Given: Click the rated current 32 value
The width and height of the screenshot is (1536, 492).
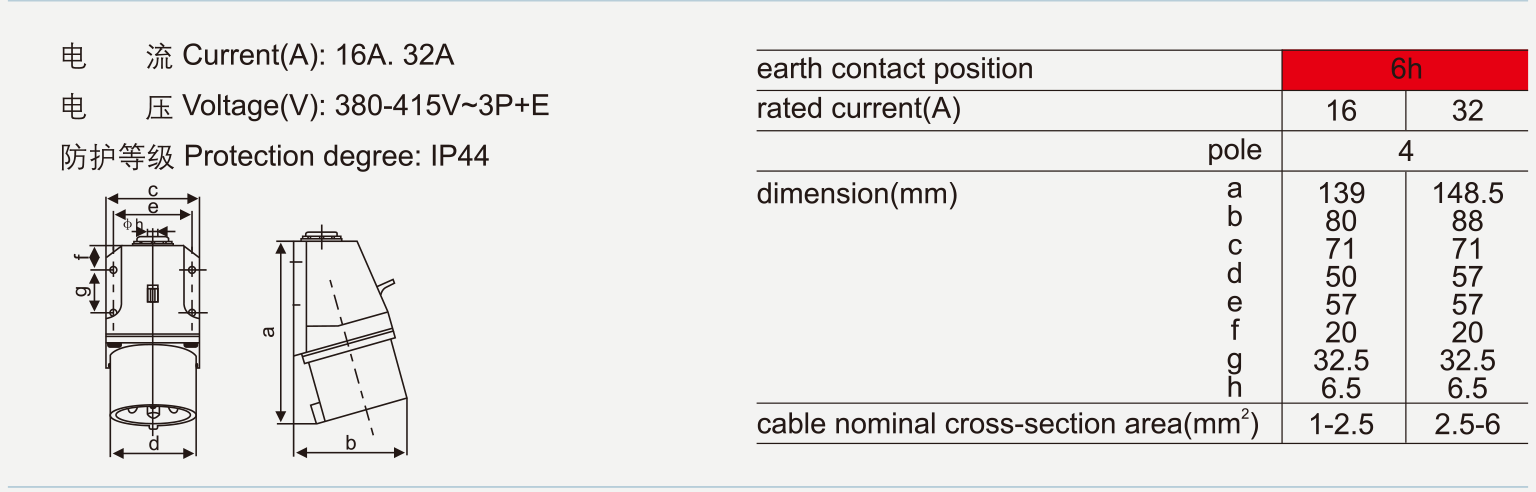Looking at the screenshot, I should point(1467,110).
